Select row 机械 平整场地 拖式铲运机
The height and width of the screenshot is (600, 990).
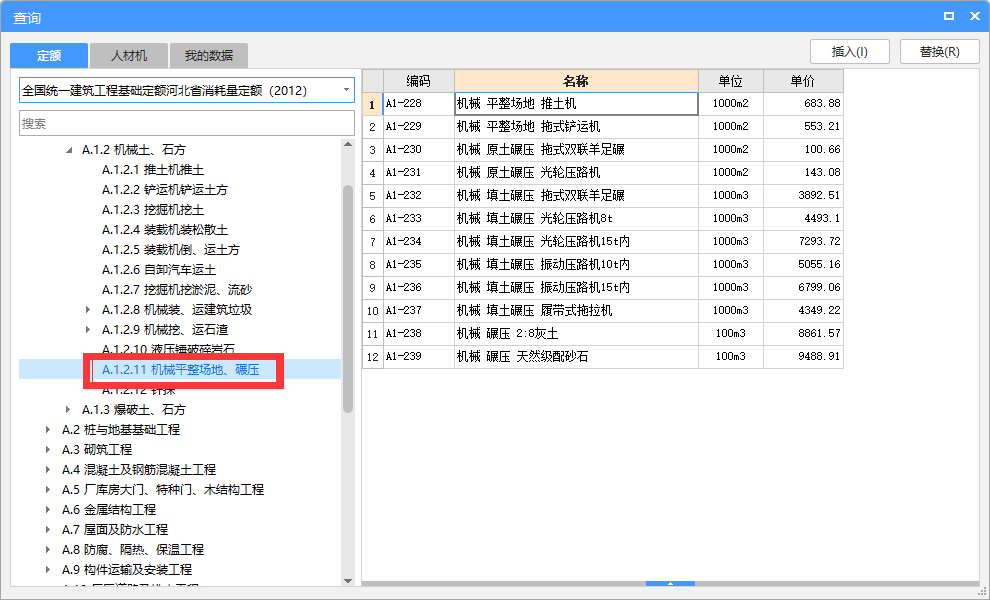(576, 126)
